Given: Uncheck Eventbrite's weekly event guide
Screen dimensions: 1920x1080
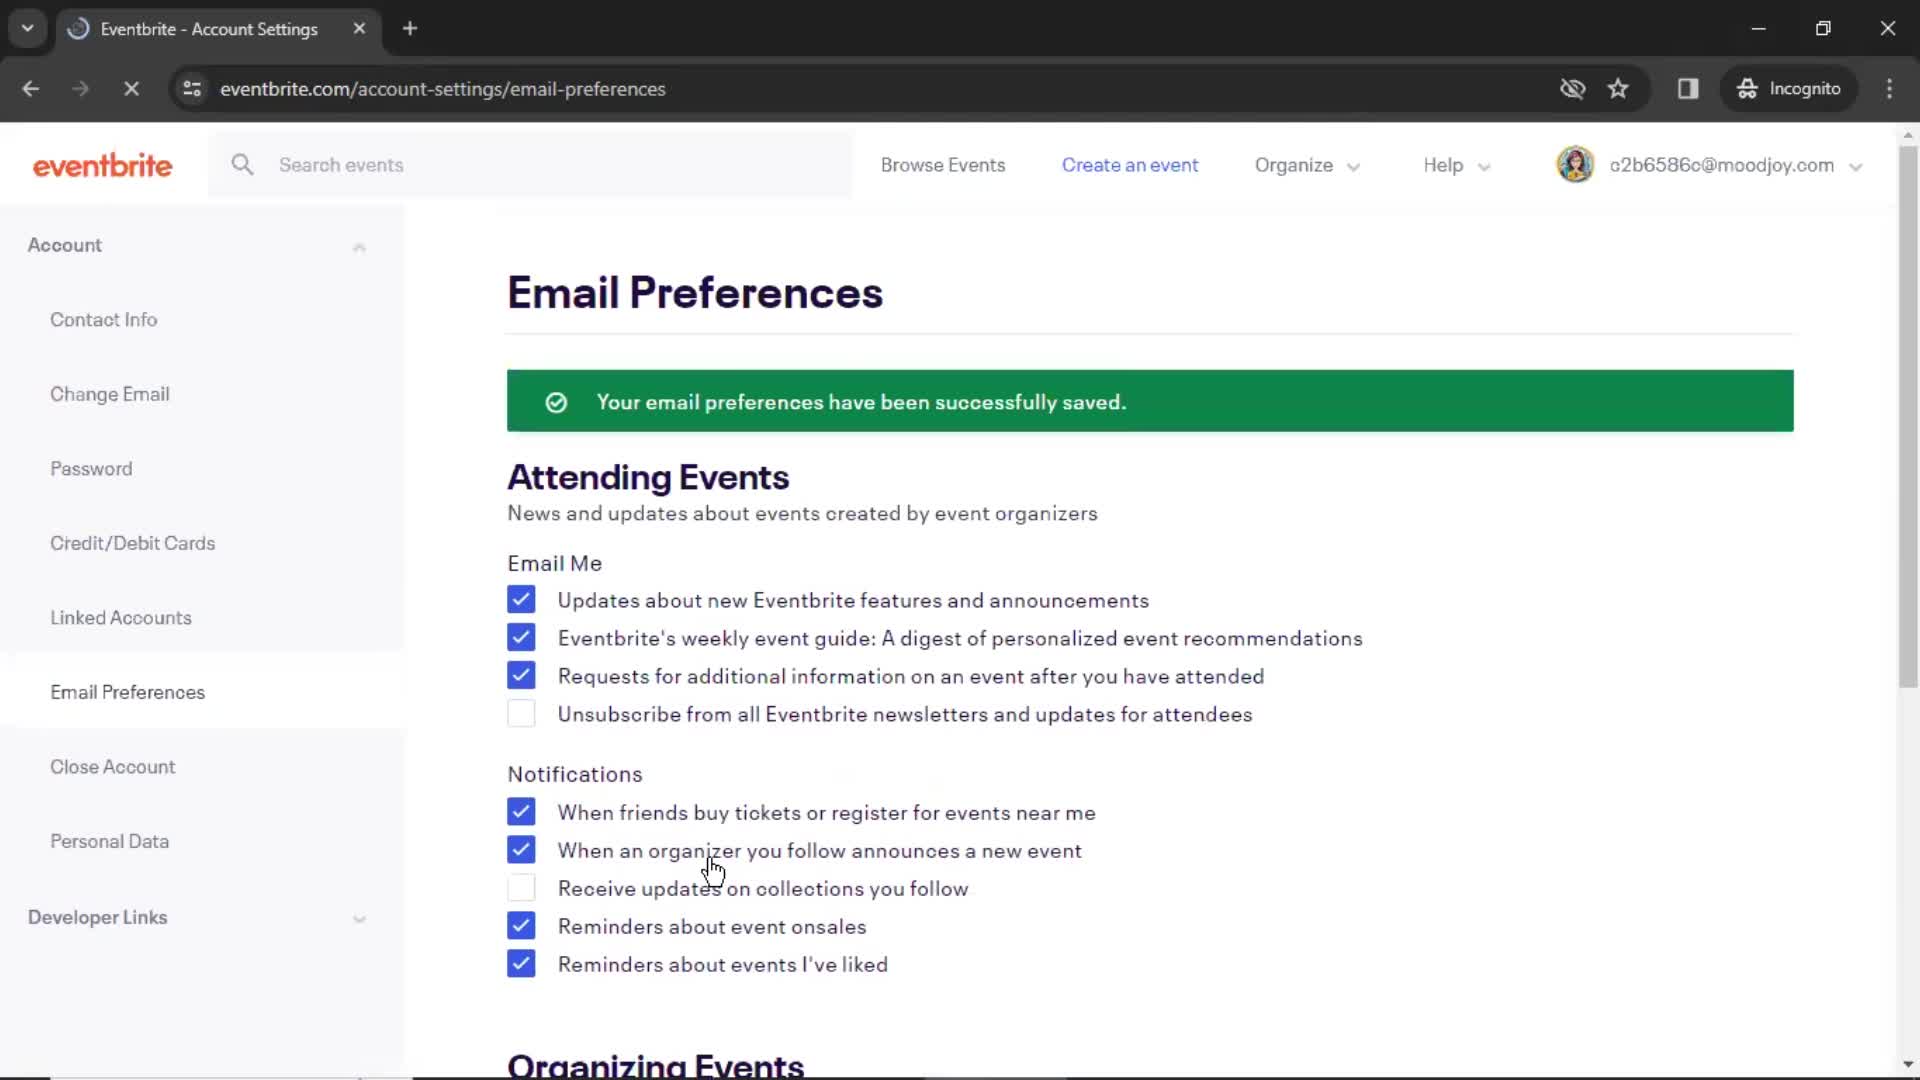Looking at the screenshot, I should point(521,638).
